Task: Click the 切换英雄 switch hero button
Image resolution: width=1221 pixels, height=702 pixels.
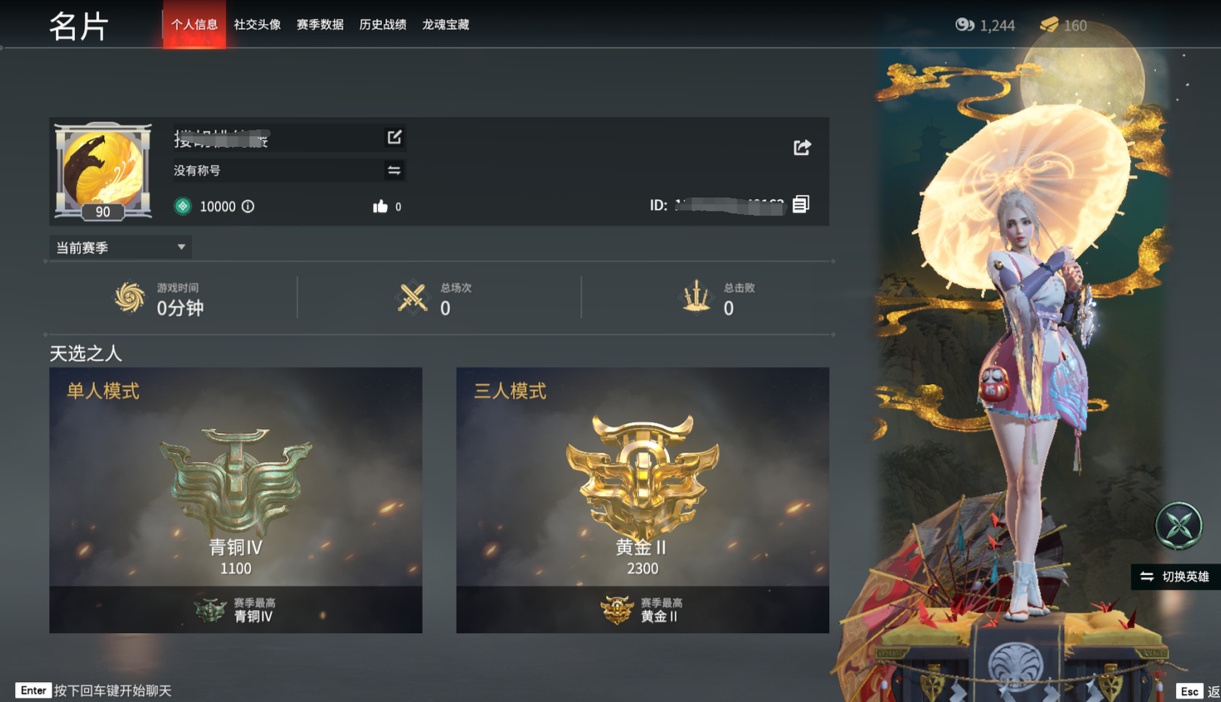Action: tap(1176, 577)
